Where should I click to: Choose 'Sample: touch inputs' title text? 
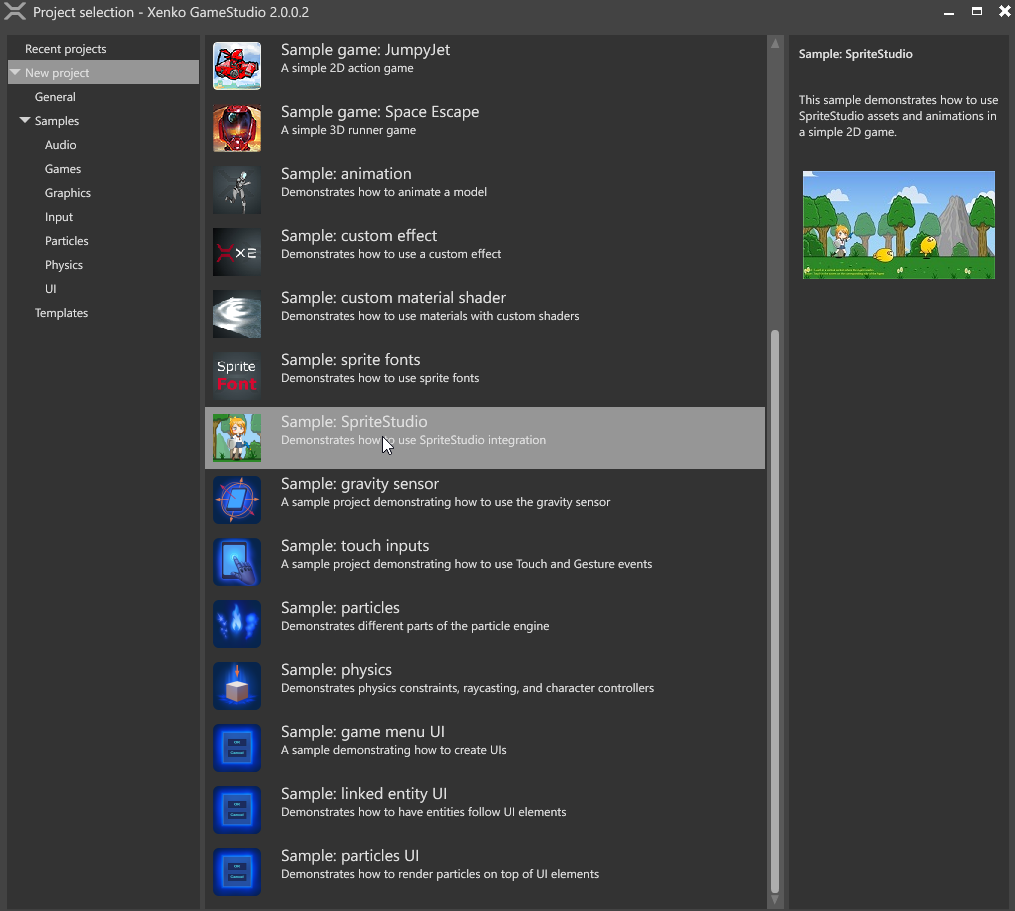tap(355, 546)
